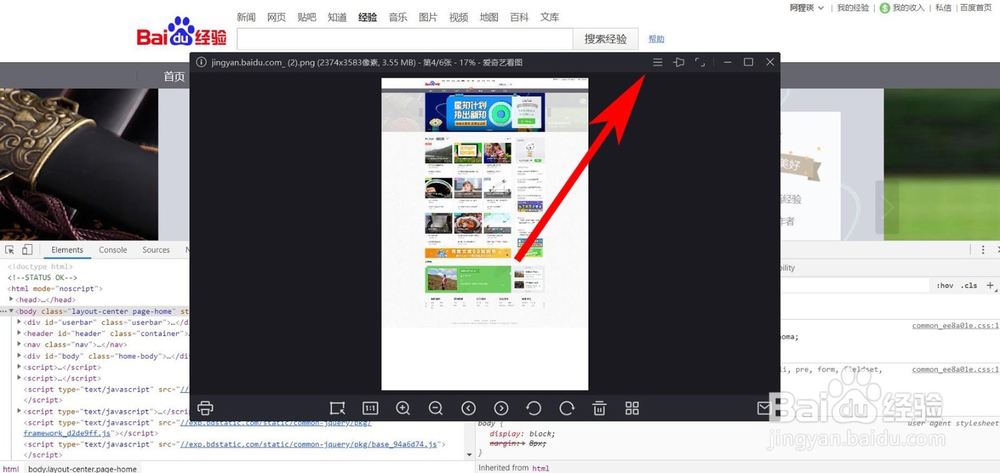Open 贴吧 in Baidu nav

(x=307, y=17)
